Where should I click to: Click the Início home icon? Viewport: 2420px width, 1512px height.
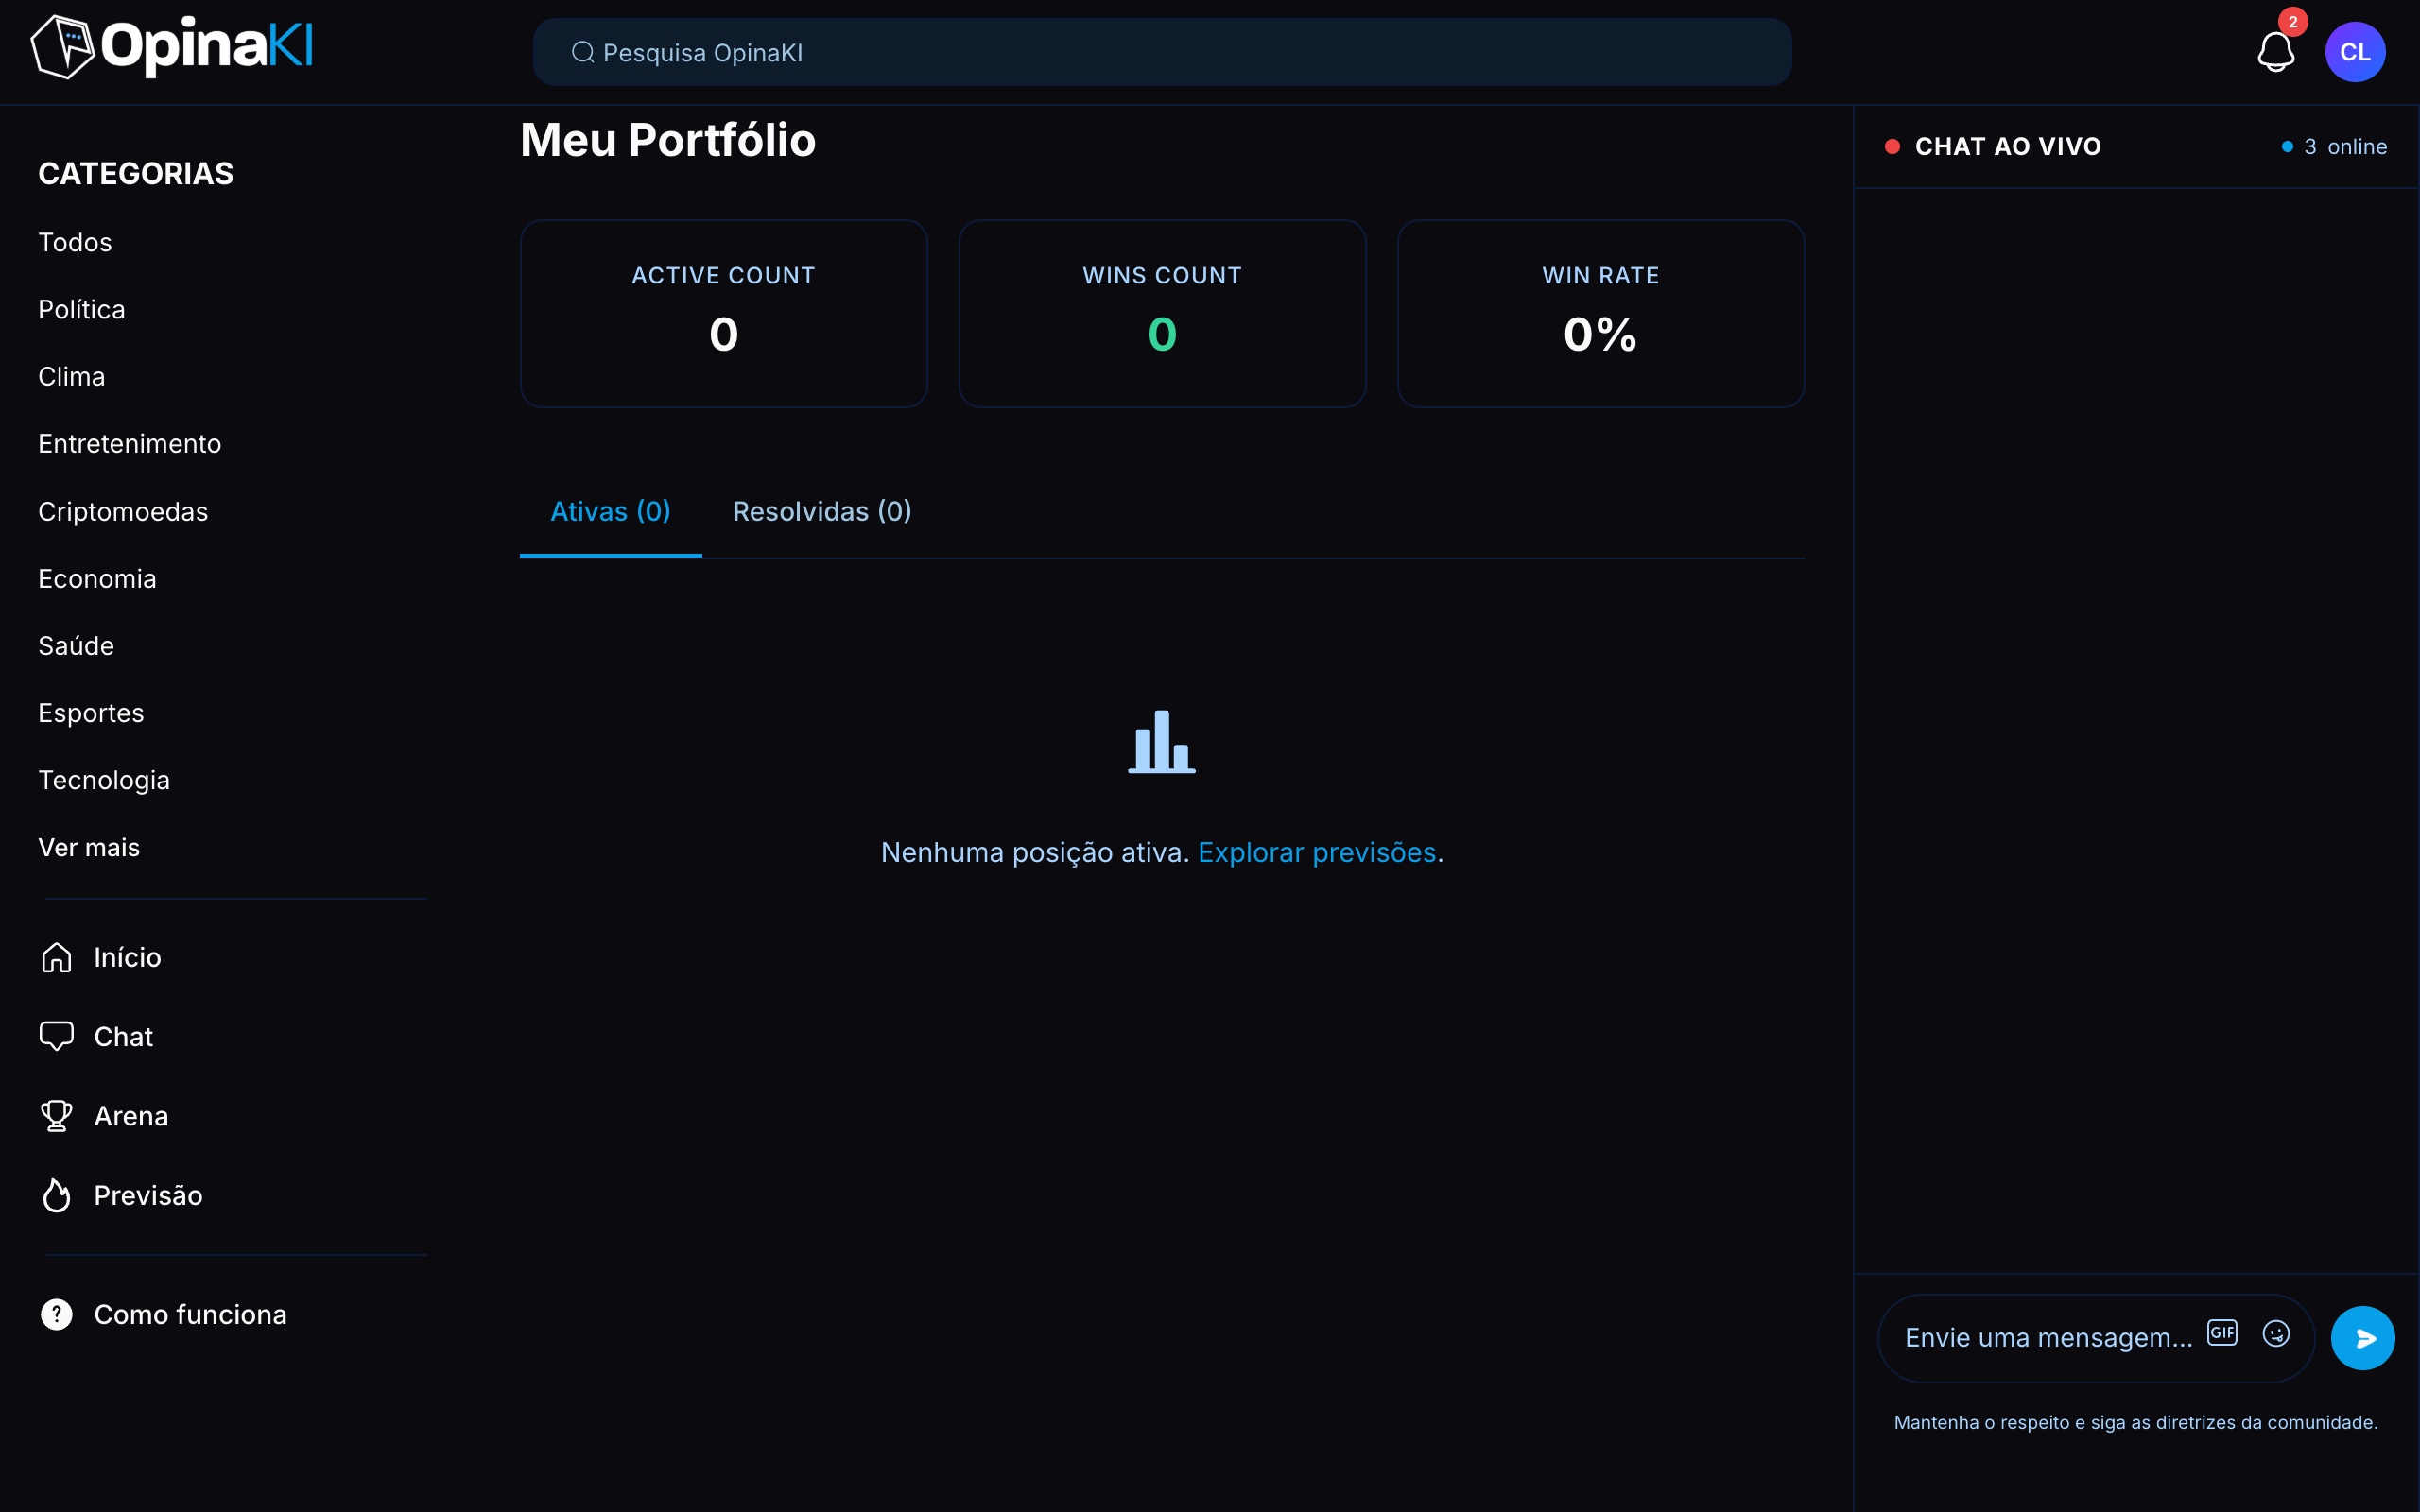(57, 957)
